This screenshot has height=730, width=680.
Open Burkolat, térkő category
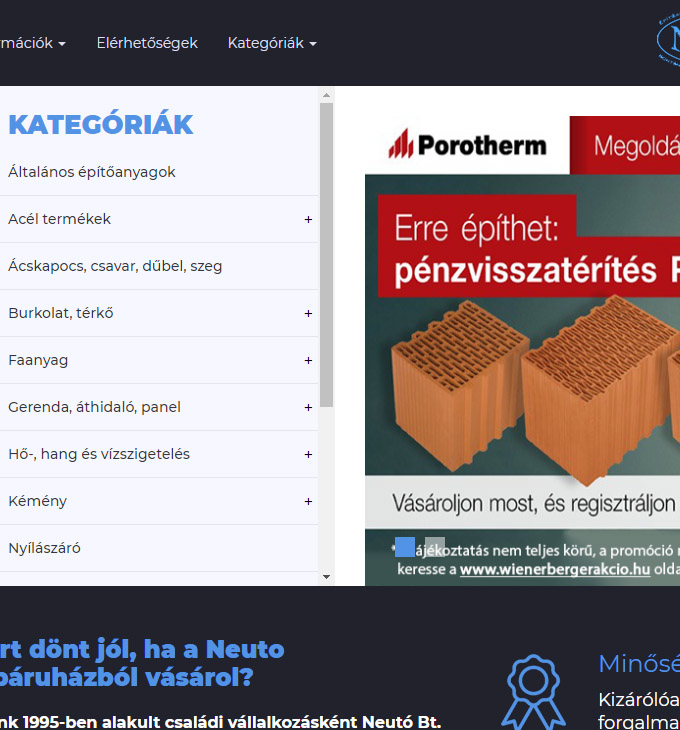pyautogui.click(x=61, y=313)
